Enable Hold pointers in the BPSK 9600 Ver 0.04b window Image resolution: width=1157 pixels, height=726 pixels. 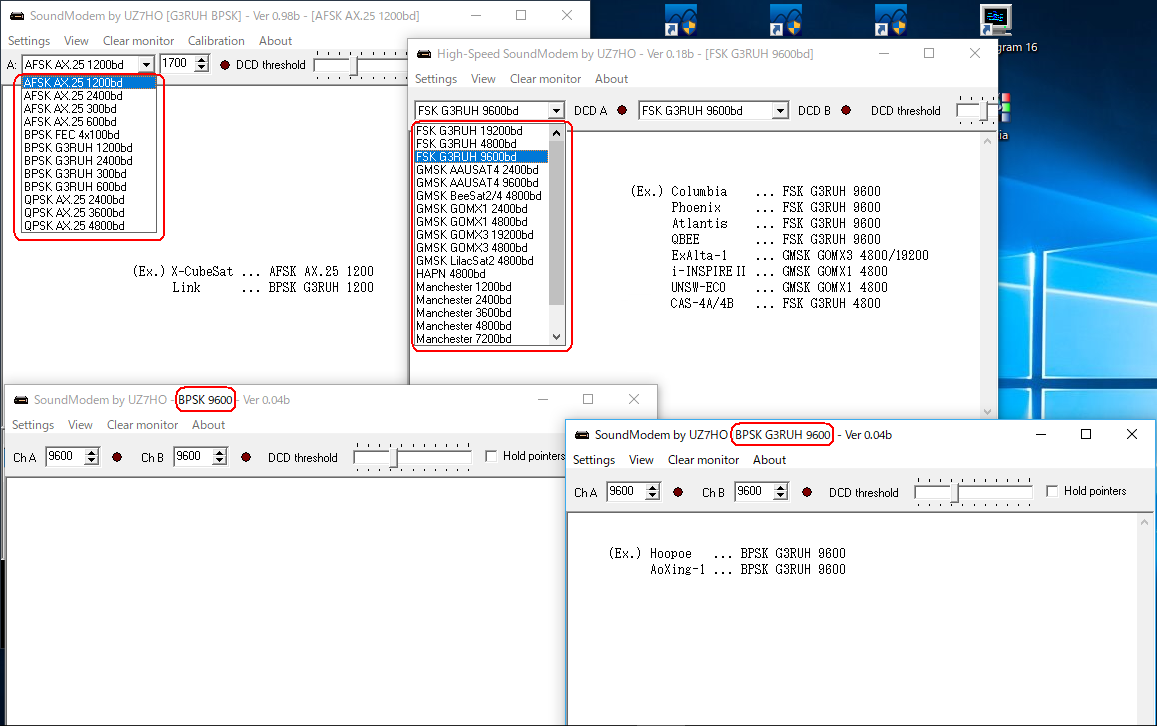(491, 457)
